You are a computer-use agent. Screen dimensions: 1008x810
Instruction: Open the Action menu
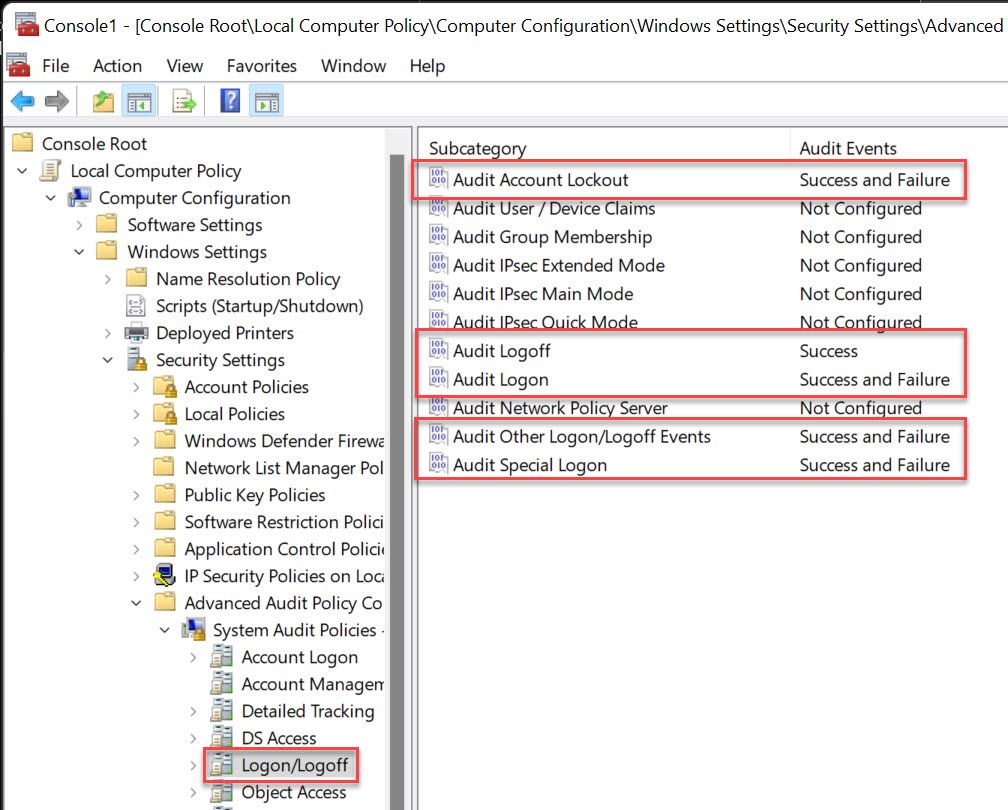[x=116, y=66]
